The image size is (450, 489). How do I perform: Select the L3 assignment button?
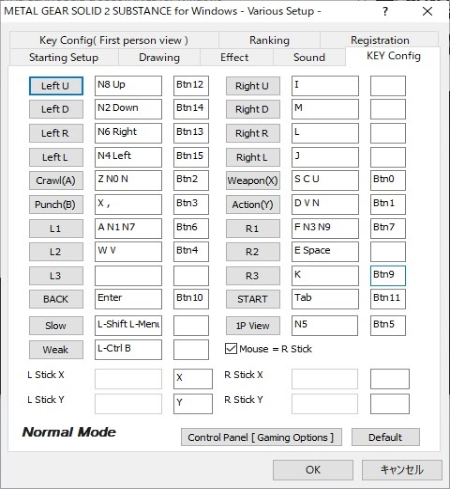(x=56, y=276)
